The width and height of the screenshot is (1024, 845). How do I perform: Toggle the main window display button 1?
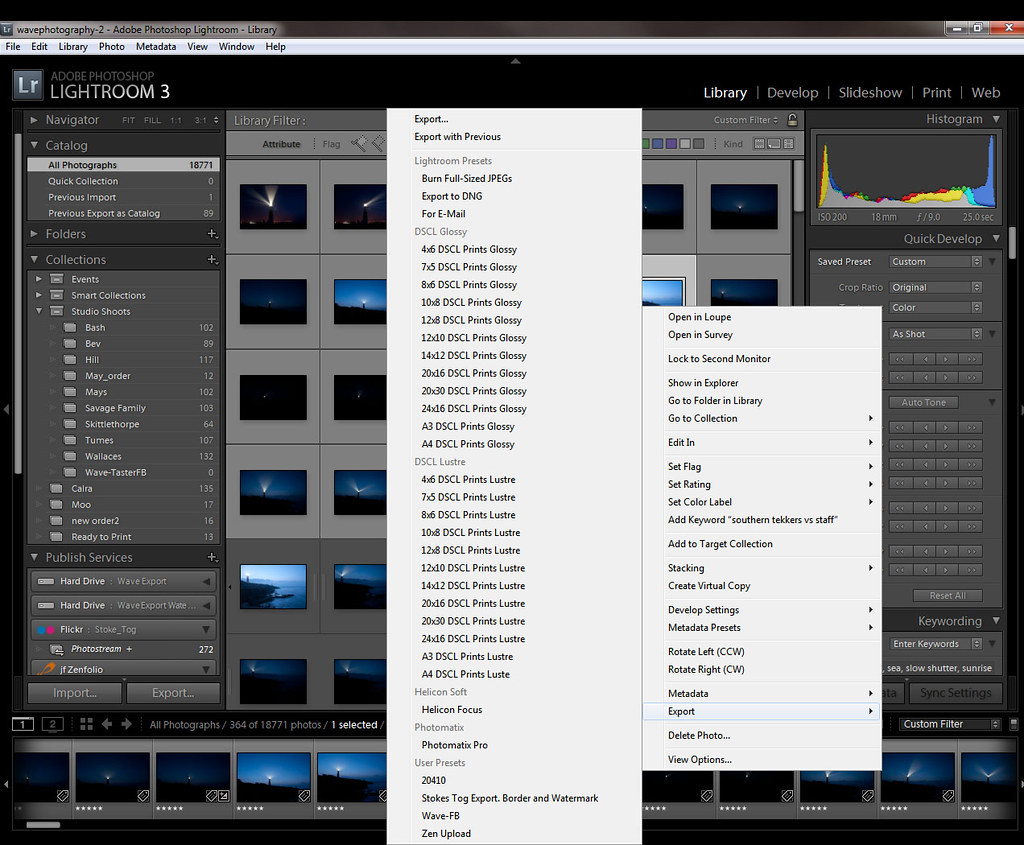23,724
